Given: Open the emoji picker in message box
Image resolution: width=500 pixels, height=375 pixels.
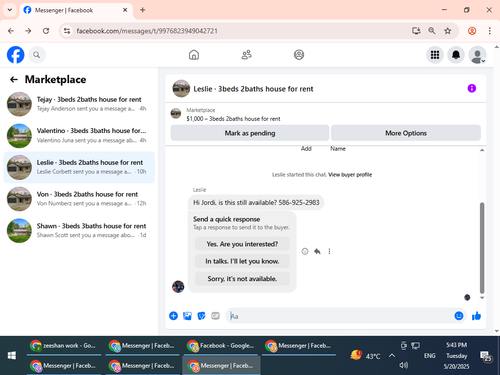Looking at the screenshot, I should coord(459,316).
